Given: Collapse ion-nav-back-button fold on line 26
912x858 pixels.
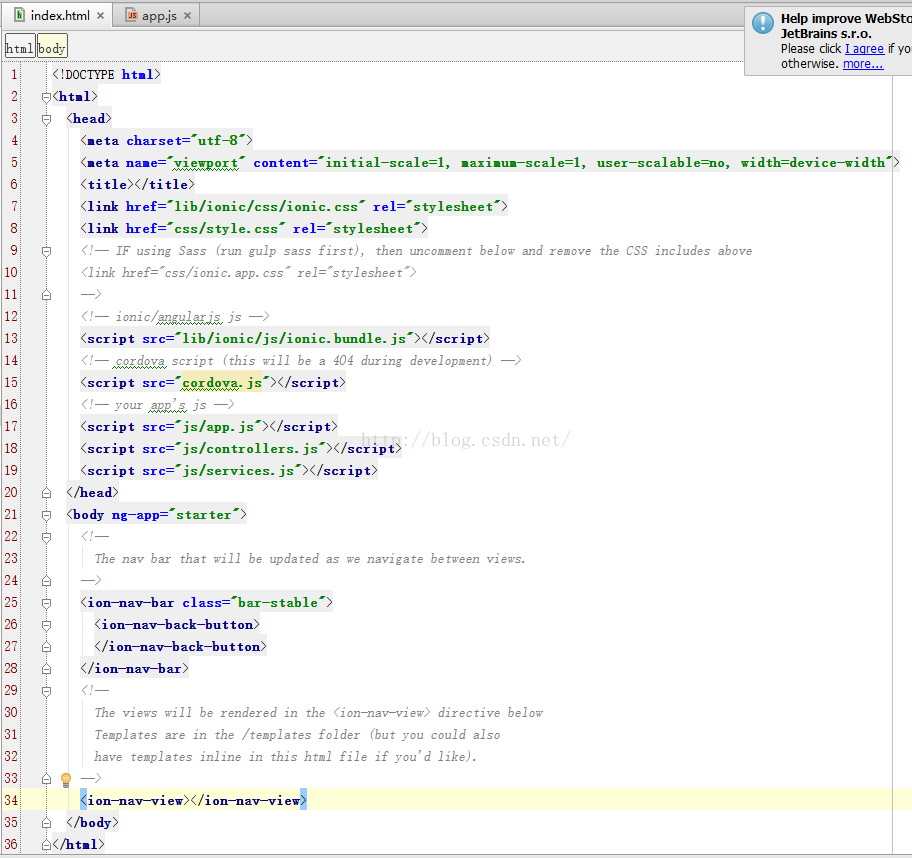Looking at the screenshot, I should (x=47, y=625).
